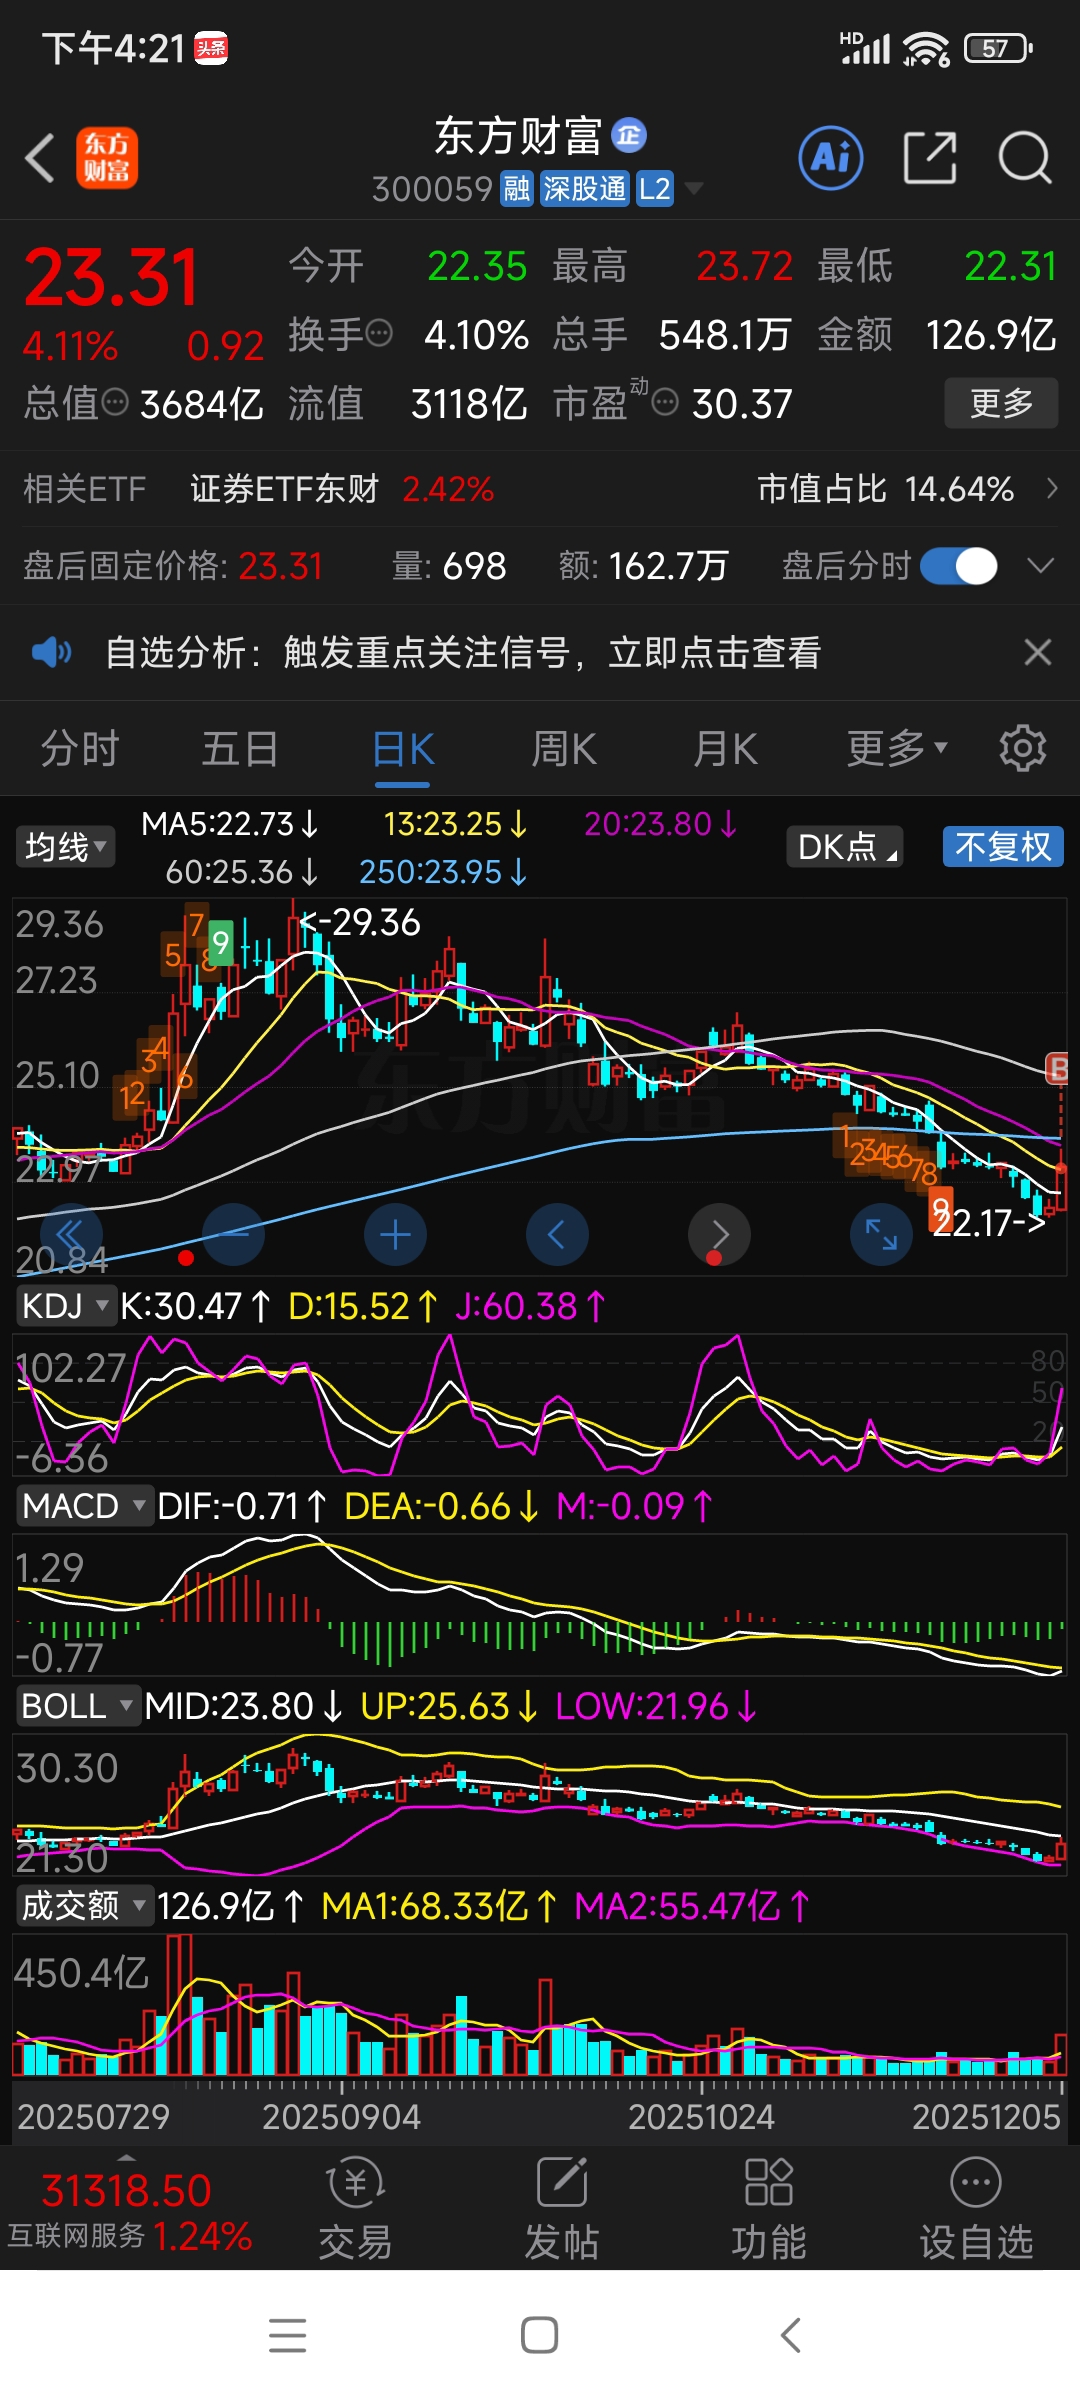The height and width of the screenshot is (2400, 1080).
Task: Open the 功能 functions icon
Action: pyautogui.click(x=768, y=2209)
